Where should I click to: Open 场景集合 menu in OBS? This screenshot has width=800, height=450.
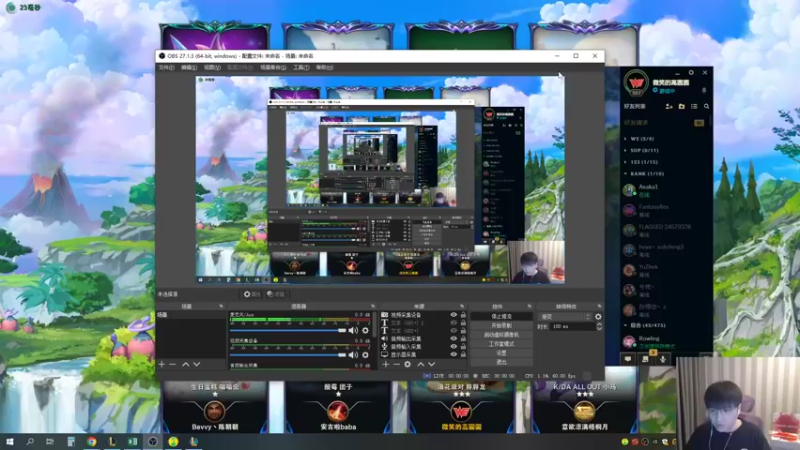[x=273, y=67]
